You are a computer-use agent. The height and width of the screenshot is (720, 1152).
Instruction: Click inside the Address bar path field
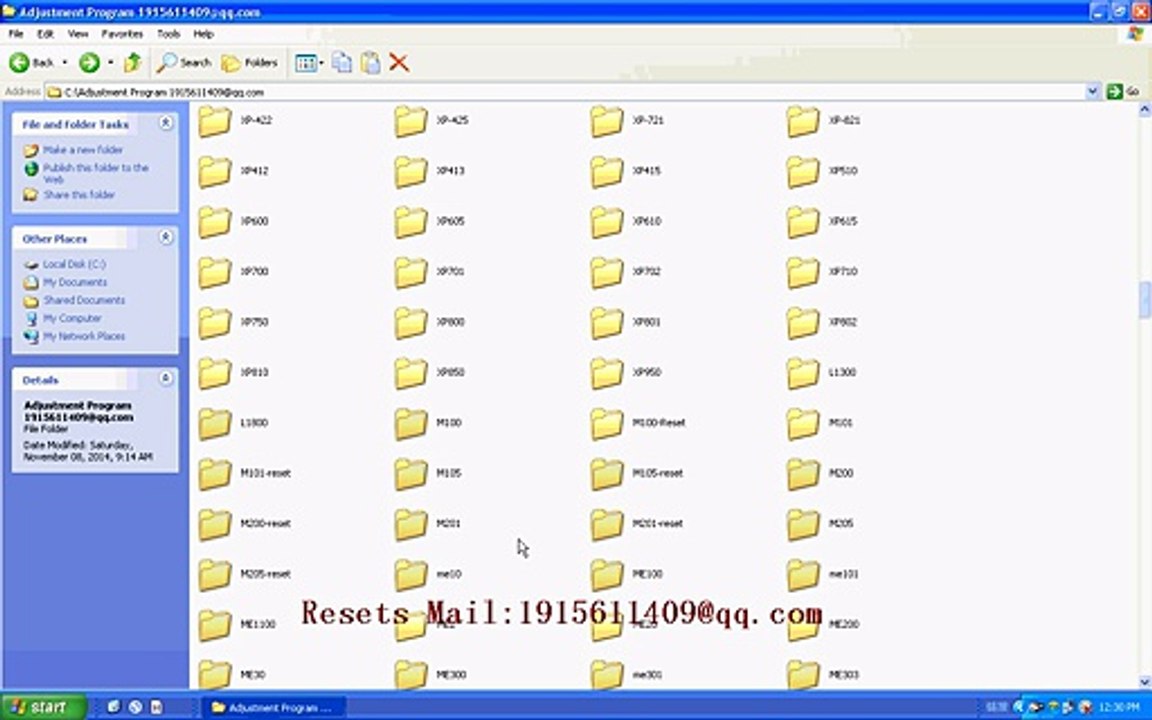click(x=564, y=92)
